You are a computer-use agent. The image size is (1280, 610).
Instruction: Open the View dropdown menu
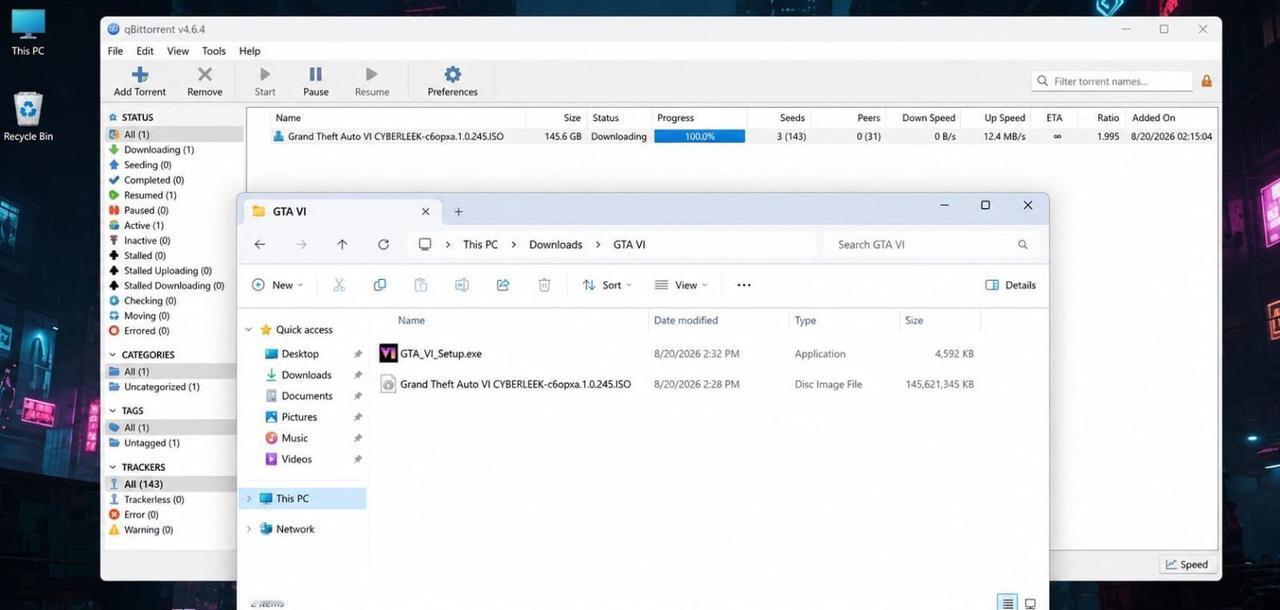click(681, 285)
